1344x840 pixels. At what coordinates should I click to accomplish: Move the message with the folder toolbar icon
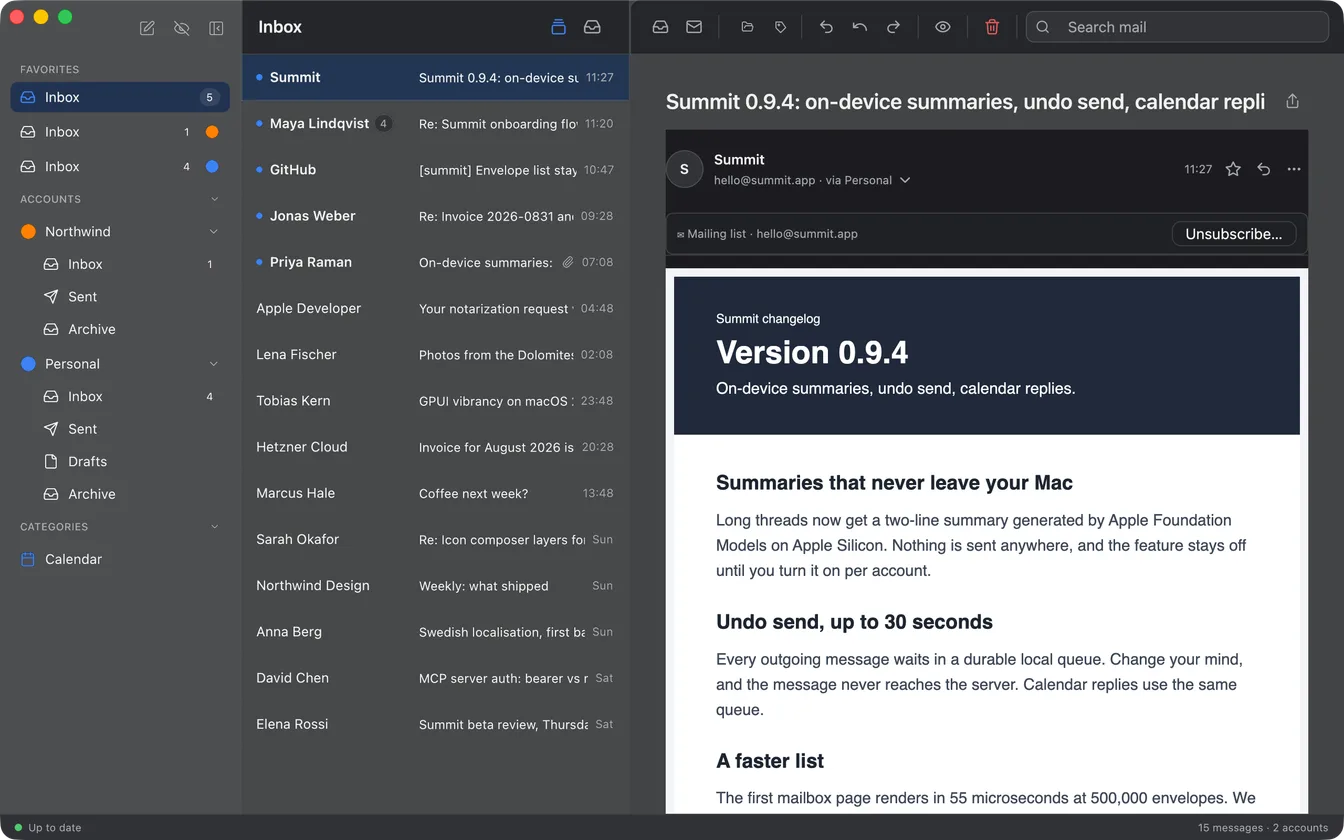tap(747, 27)
